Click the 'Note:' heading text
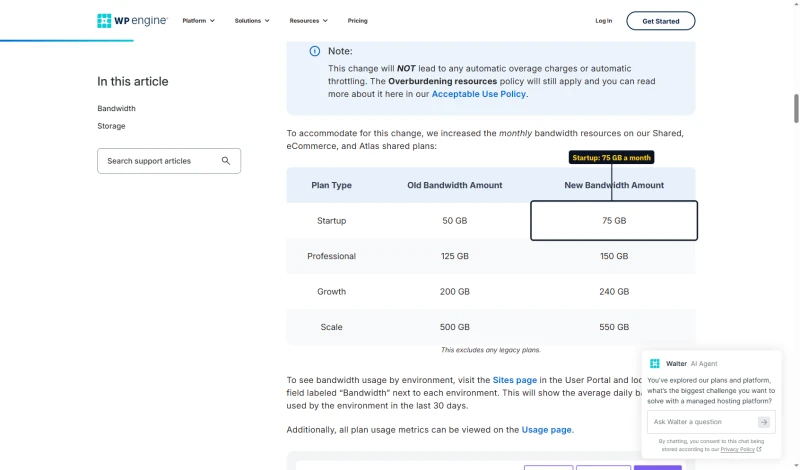Image resolution: width=800 pixels, height=470 pixels. click(340, 51)
